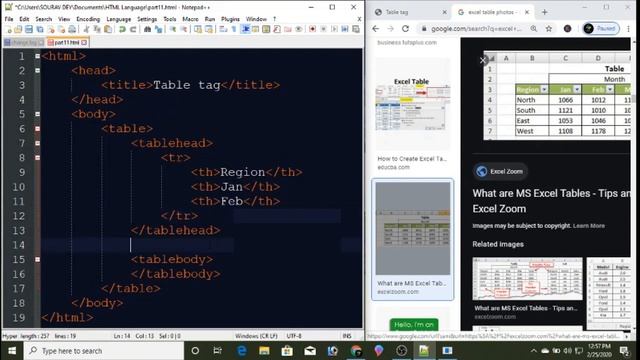Collapse the tablehead fold marker on line 7

coord(38,143)
